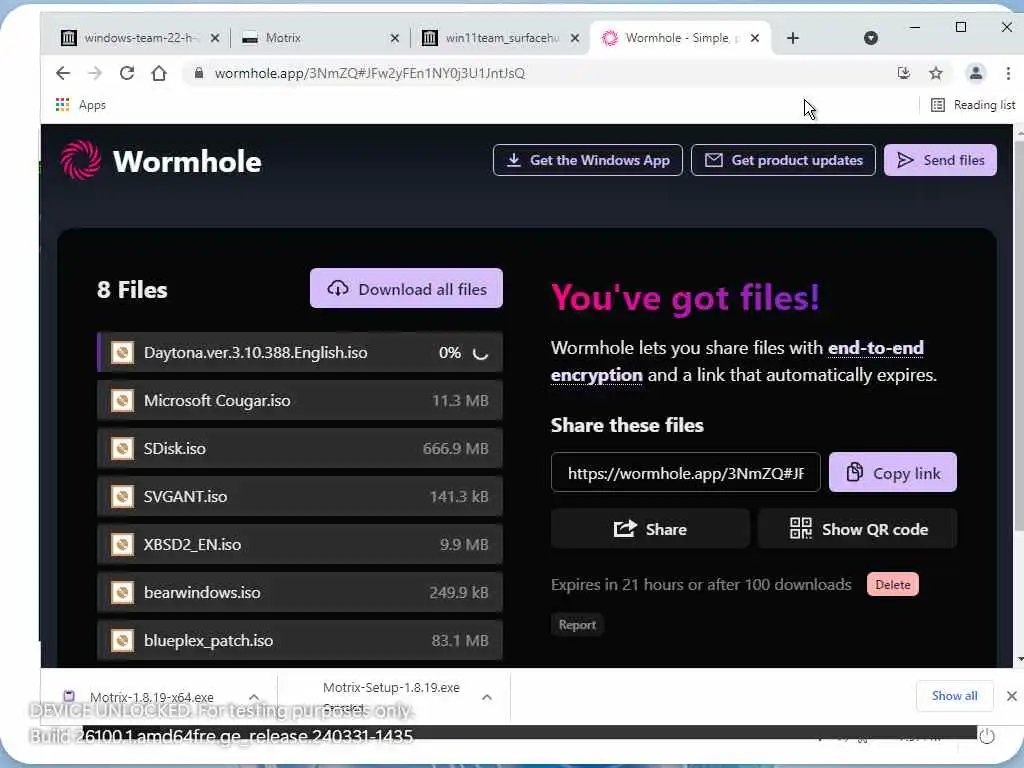Show all downloads
The width and height of the screenshot is (1024, 768).
pos(955,696)
